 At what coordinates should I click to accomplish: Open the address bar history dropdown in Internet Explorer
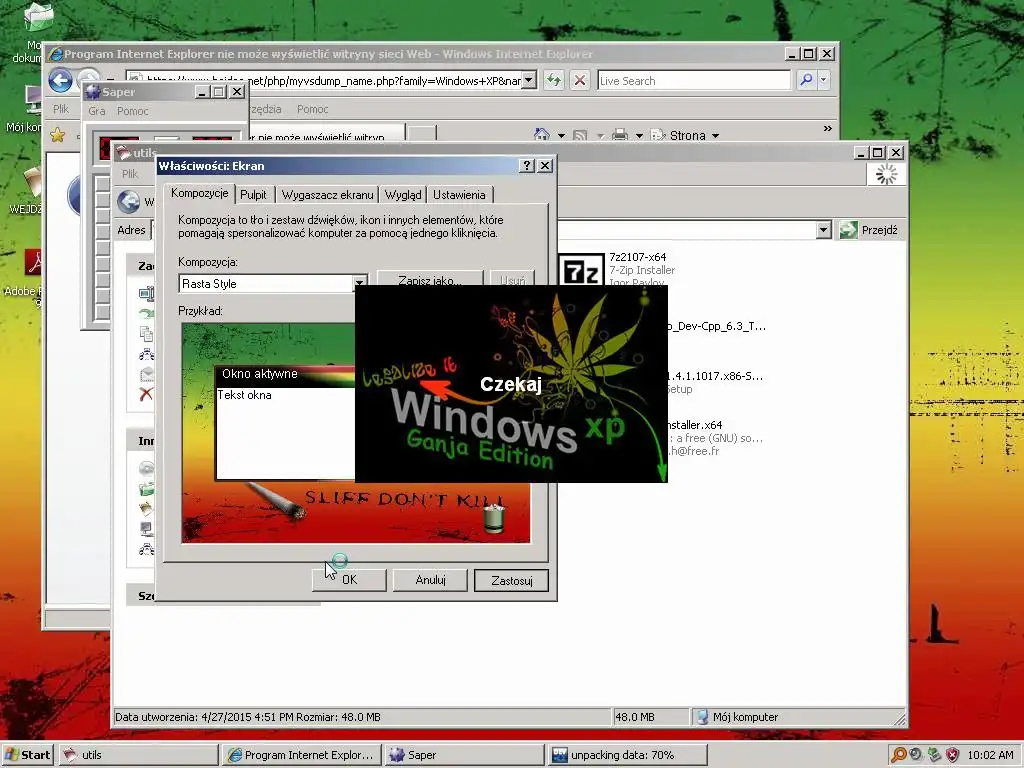tap(530, 80)
